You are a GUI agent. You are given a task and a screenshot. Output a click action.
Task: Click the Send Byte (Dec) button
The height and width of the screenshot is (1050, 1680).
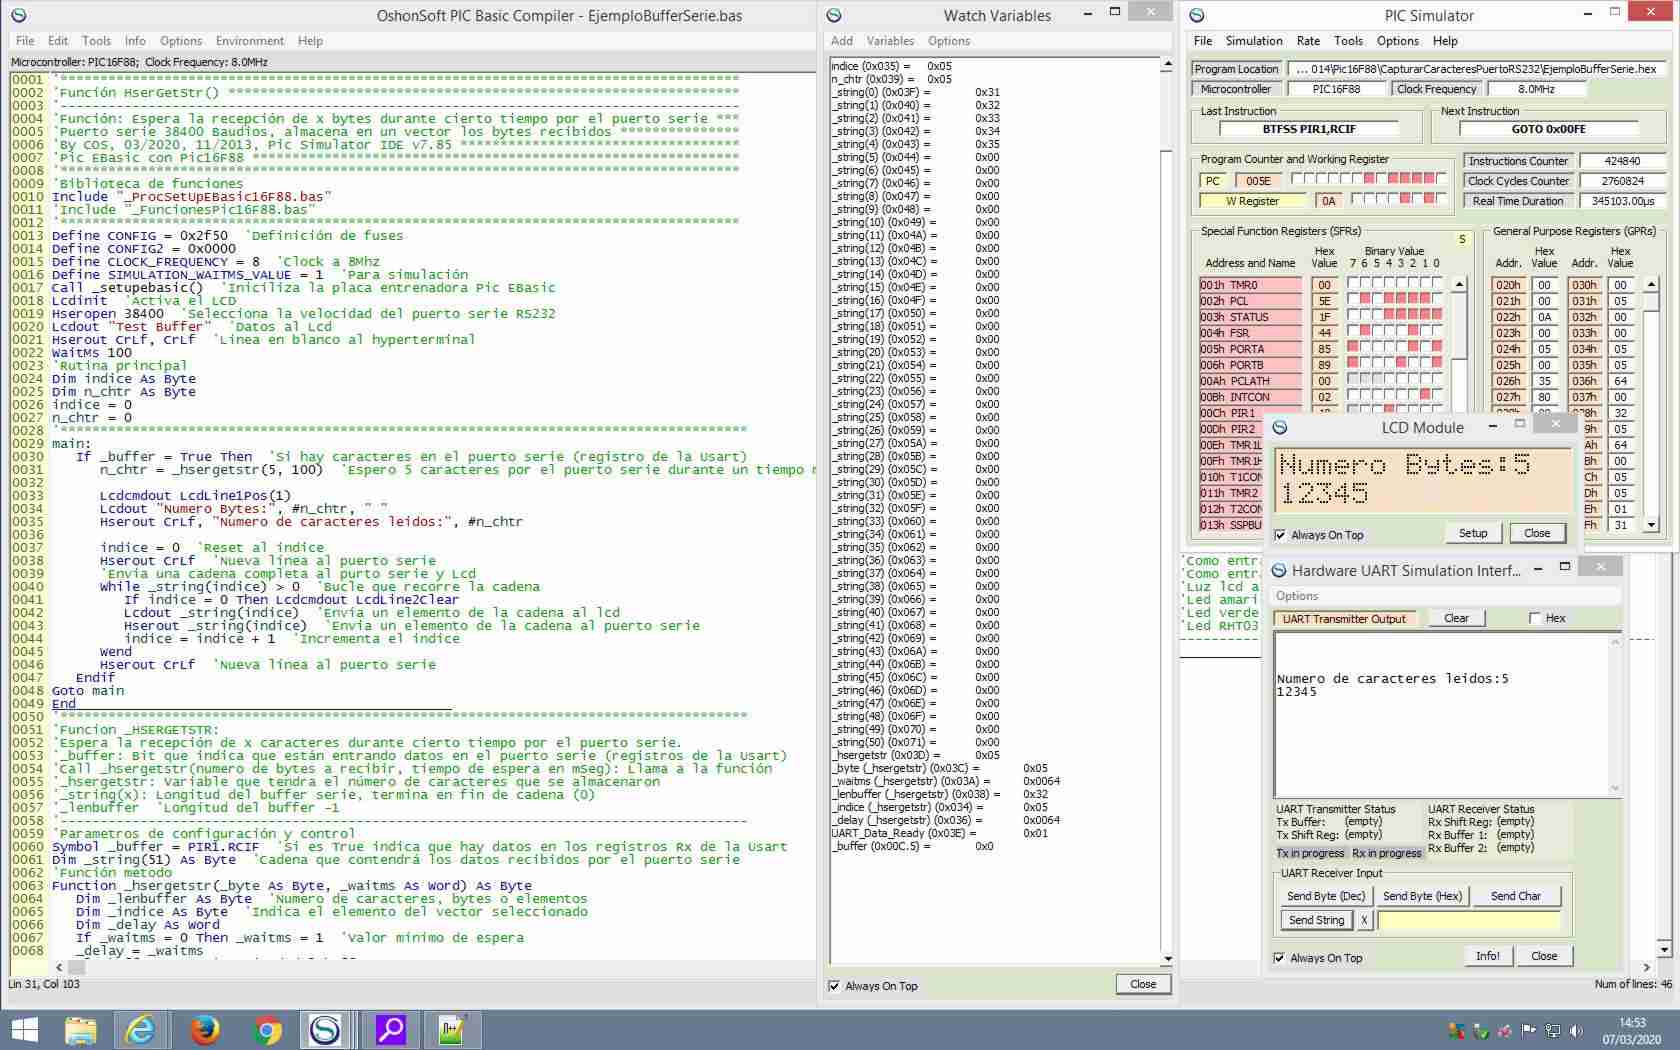(1326, 896)
